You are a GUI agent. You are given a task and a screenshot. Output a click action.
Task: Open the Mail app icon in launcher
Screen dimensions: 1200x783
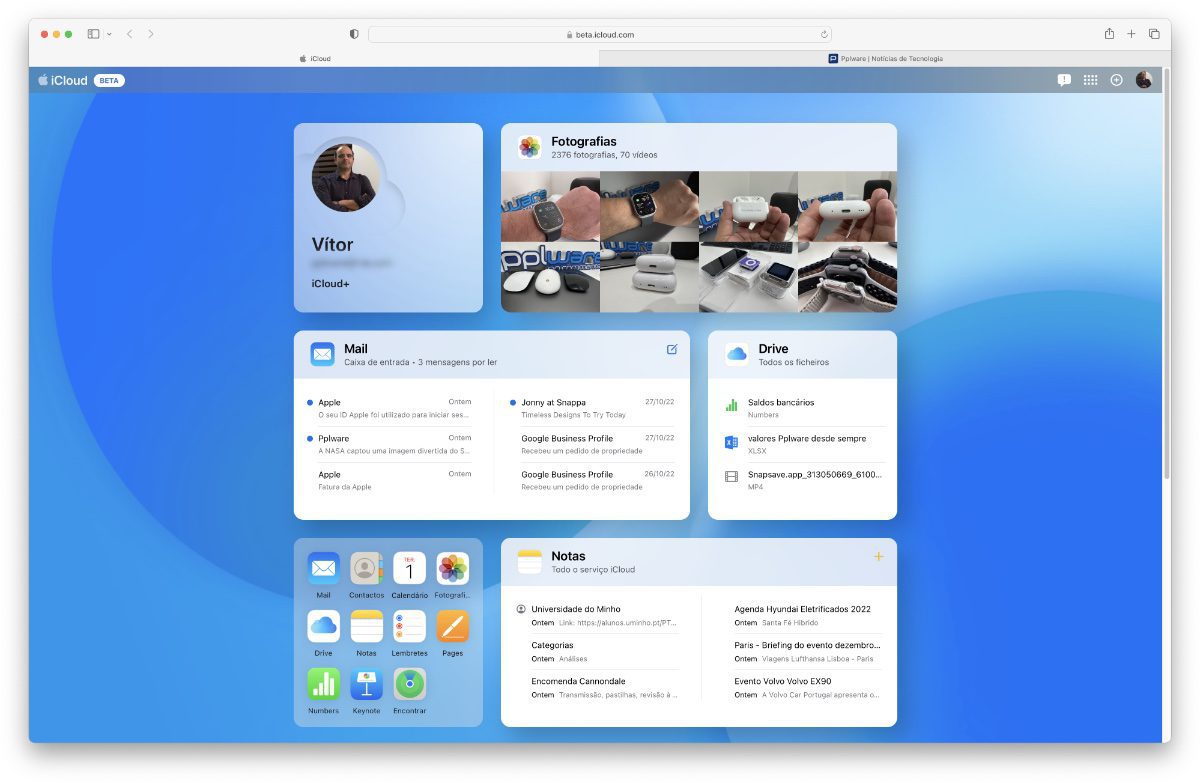[x=323, y=568]
